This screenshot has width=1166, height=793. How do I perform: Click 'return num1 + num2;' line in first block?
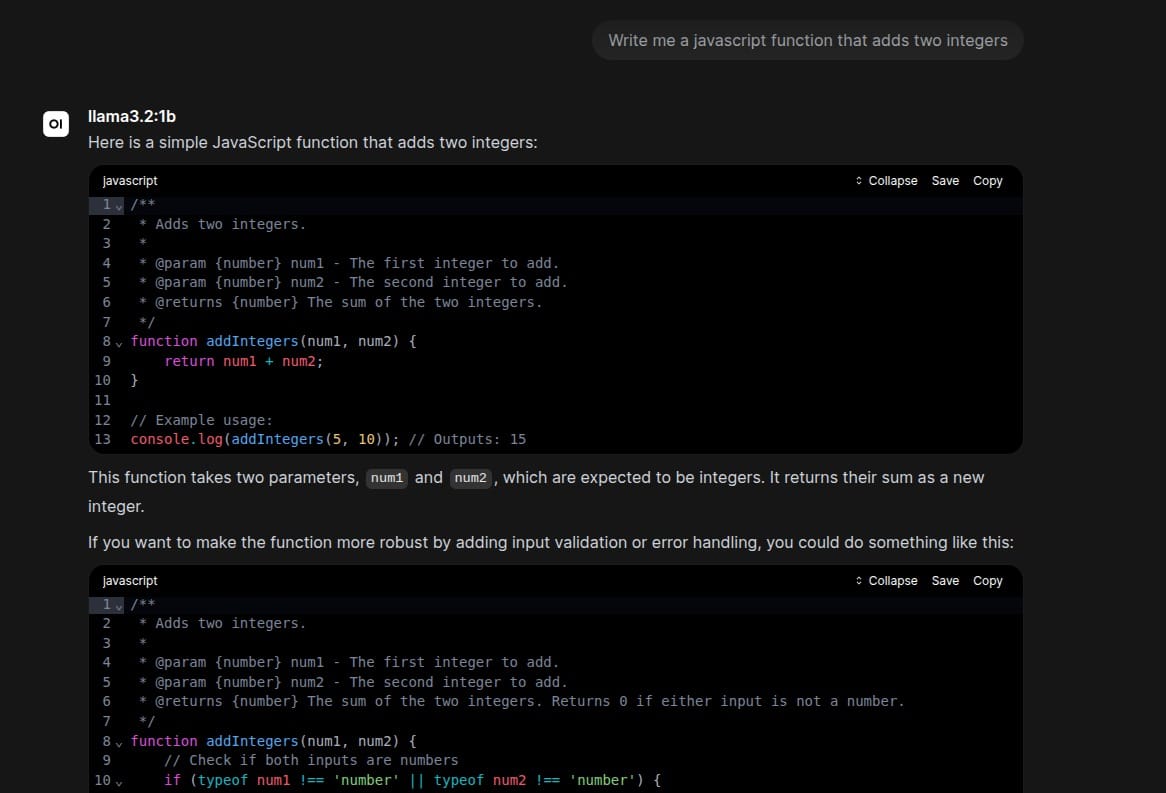tap(244, 361)
